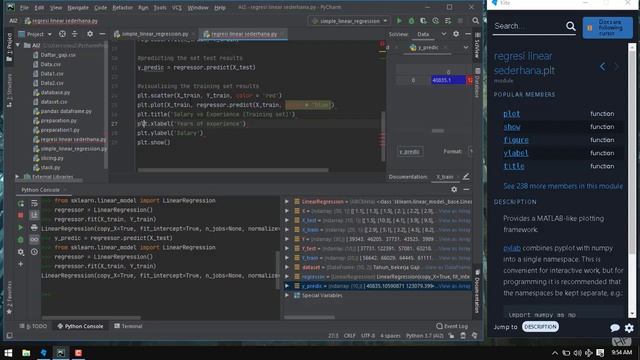This screenshot has height=360, width=640.
Task: Collapse all in Project panel
Action: click(x=75, y=34)
